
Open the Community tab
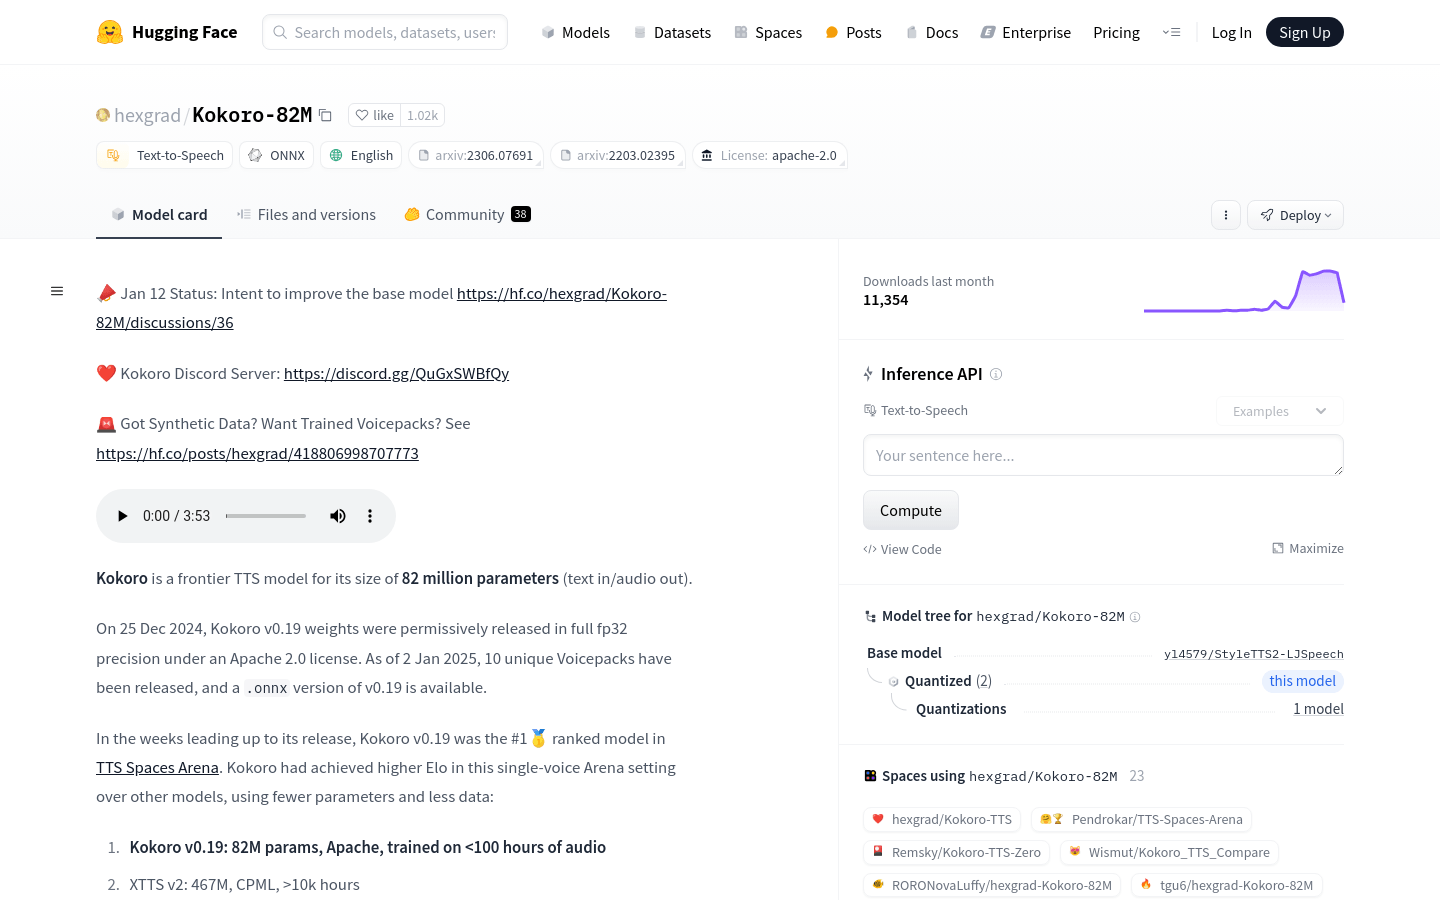click(466, 215)
